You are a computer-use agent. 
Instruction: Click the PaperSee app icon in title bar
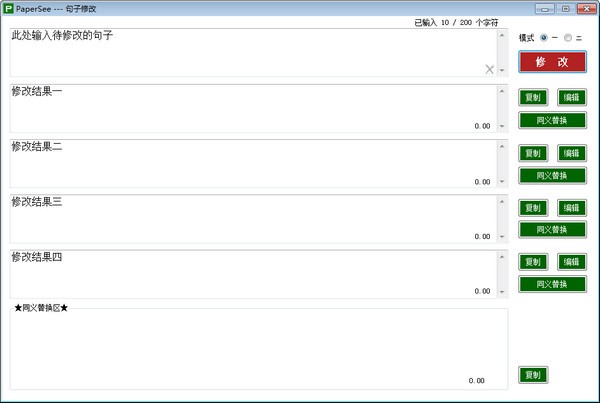point(9,8)
